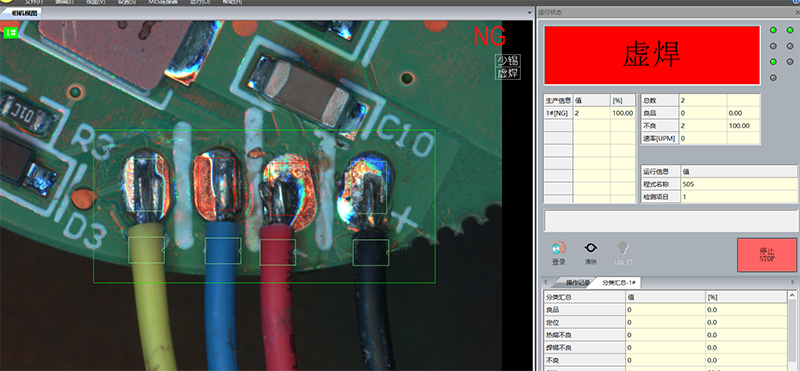Click the summary table vertical scrollbar up arrow
This screenshot has width=800, height=371.
pyautogui.click(x=792, y=295)
